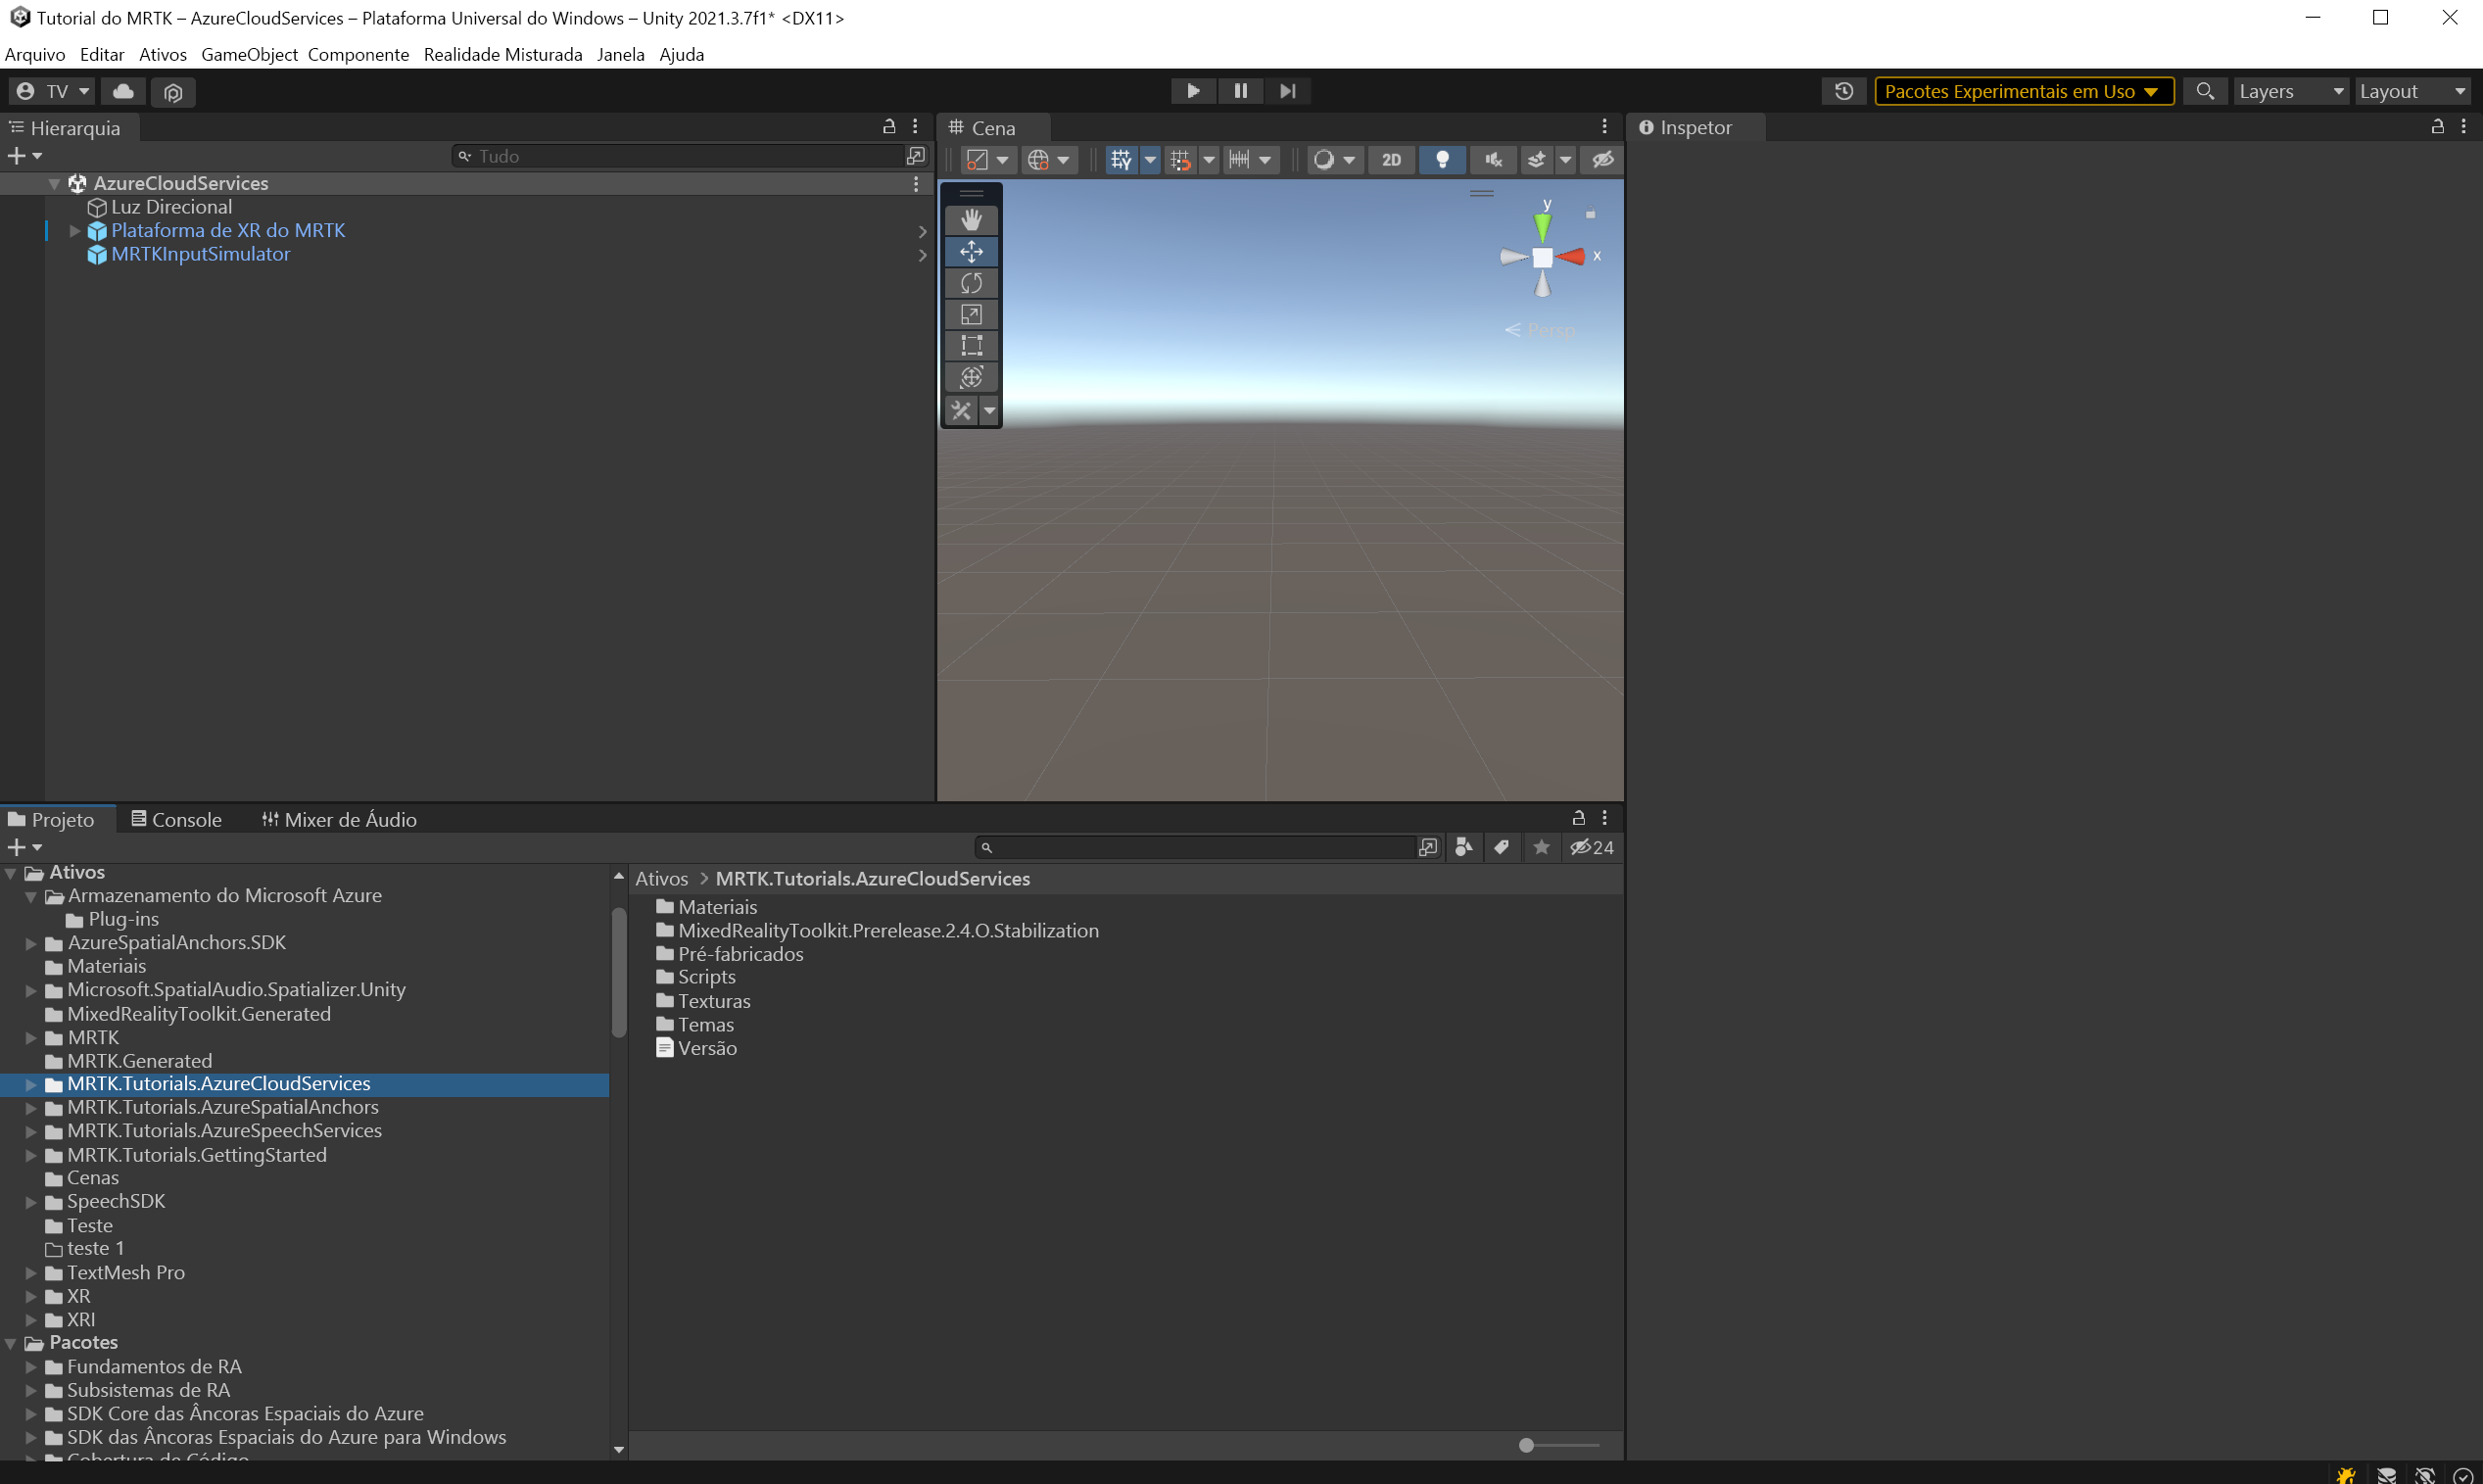
Task: Toggle 2D view mode in the Cena toolbar
Action: click(1391, 160)
